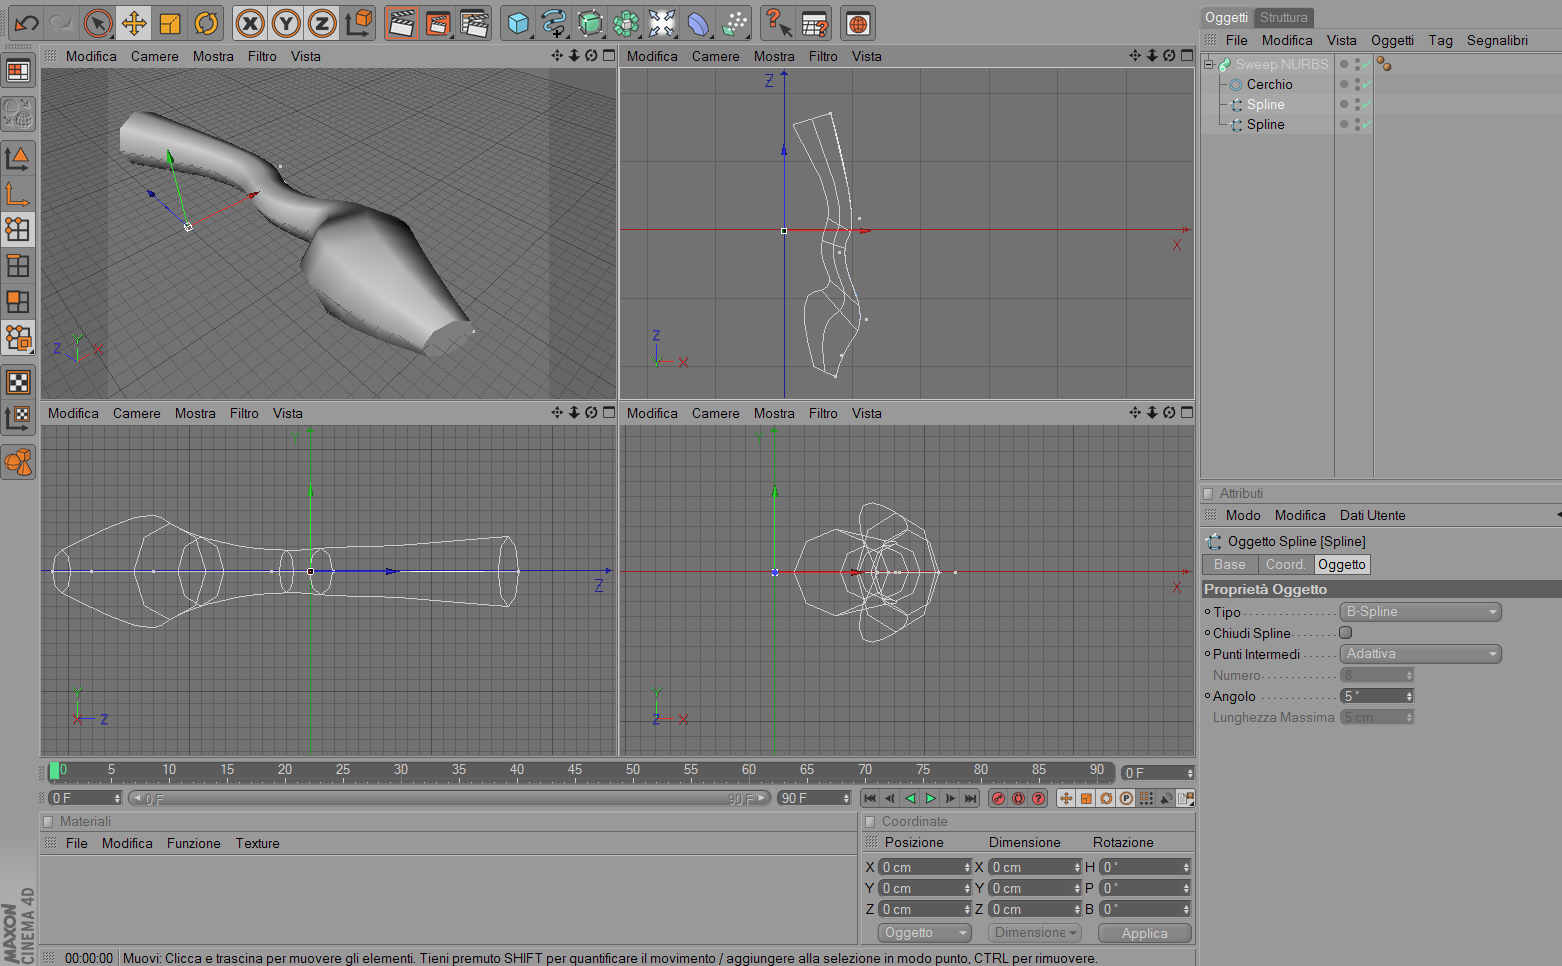The height and width of the screenshot is (966, 1562).
Task: Toggle Sweep NURBS green enable checkmark
Action: pos(1366,64)
